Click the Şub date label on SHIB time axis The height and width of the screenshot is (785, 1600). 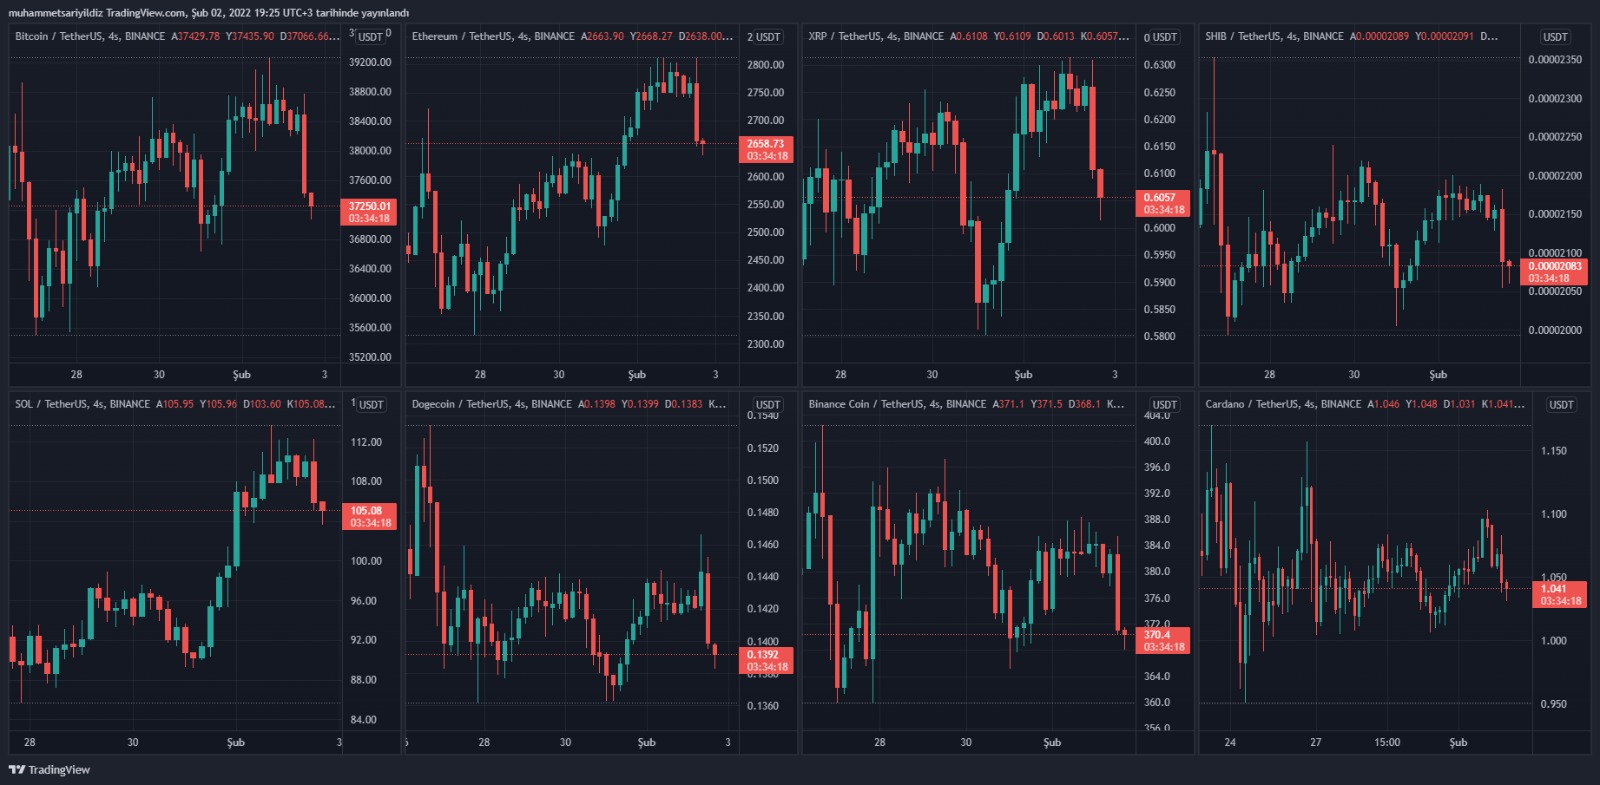1438,375
